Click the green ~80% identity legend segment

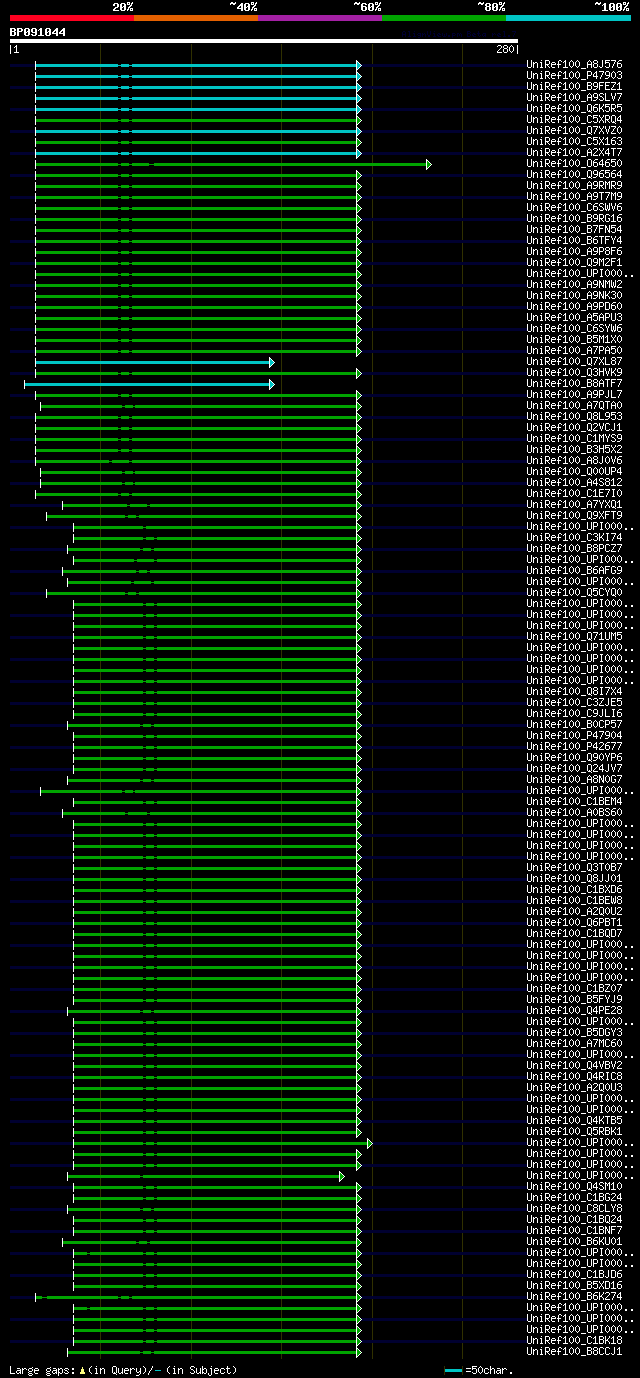(x=444, y=17)
